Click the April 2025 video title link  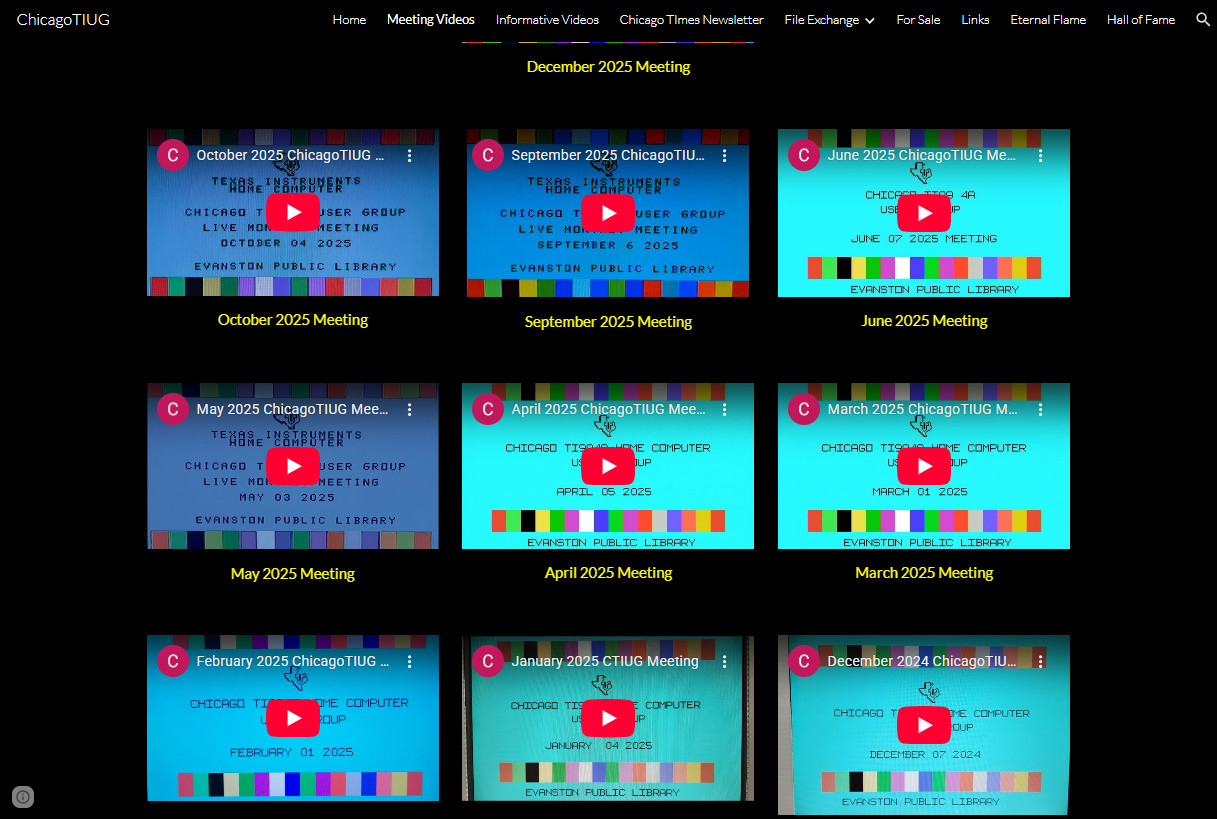[x=608, y=410]
